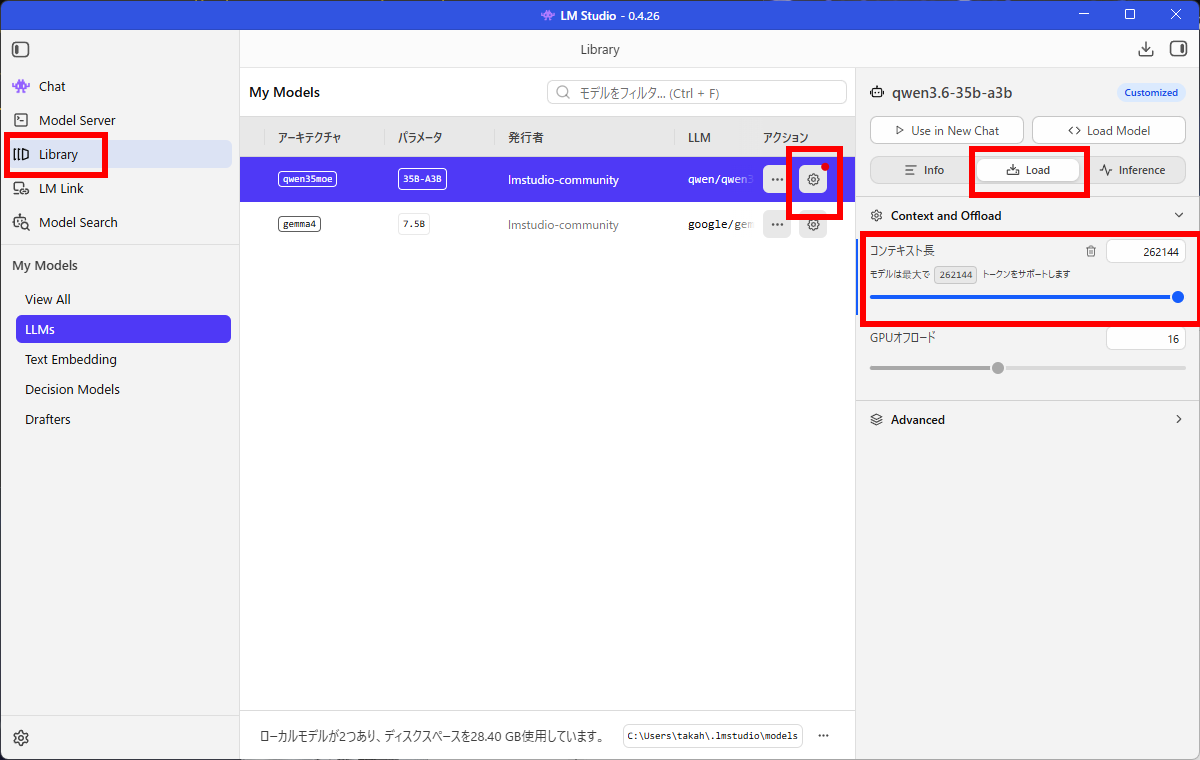Toggle the left sidebar panel icon

coord(21,49)
